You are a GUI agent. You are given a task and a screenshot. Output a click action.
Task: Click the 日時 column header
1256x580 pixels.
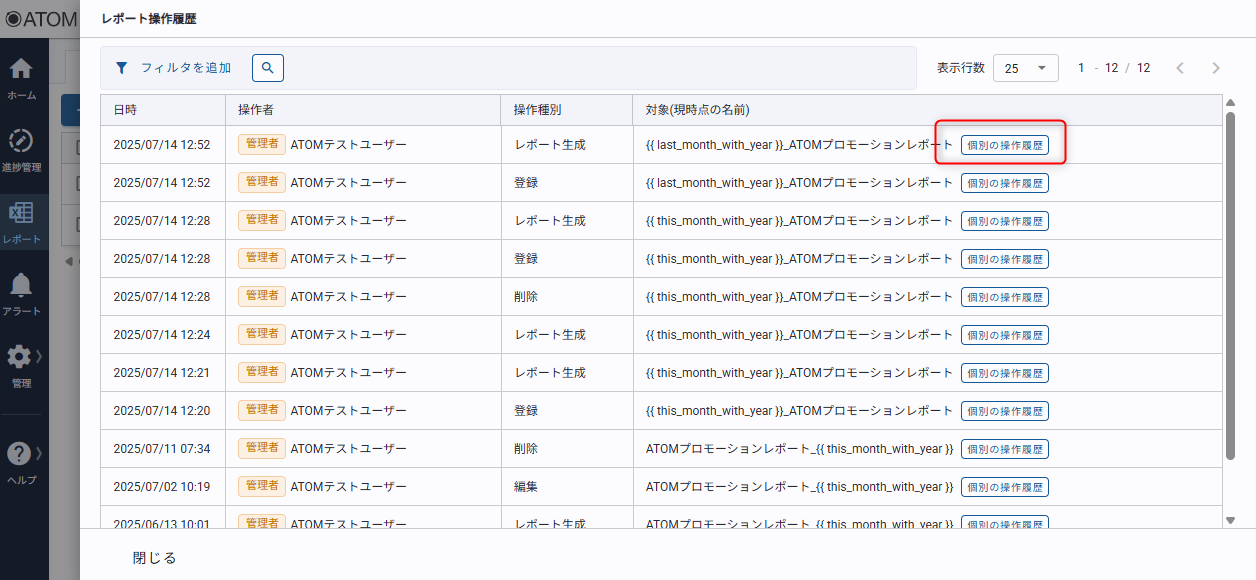(x=125, y=110)
